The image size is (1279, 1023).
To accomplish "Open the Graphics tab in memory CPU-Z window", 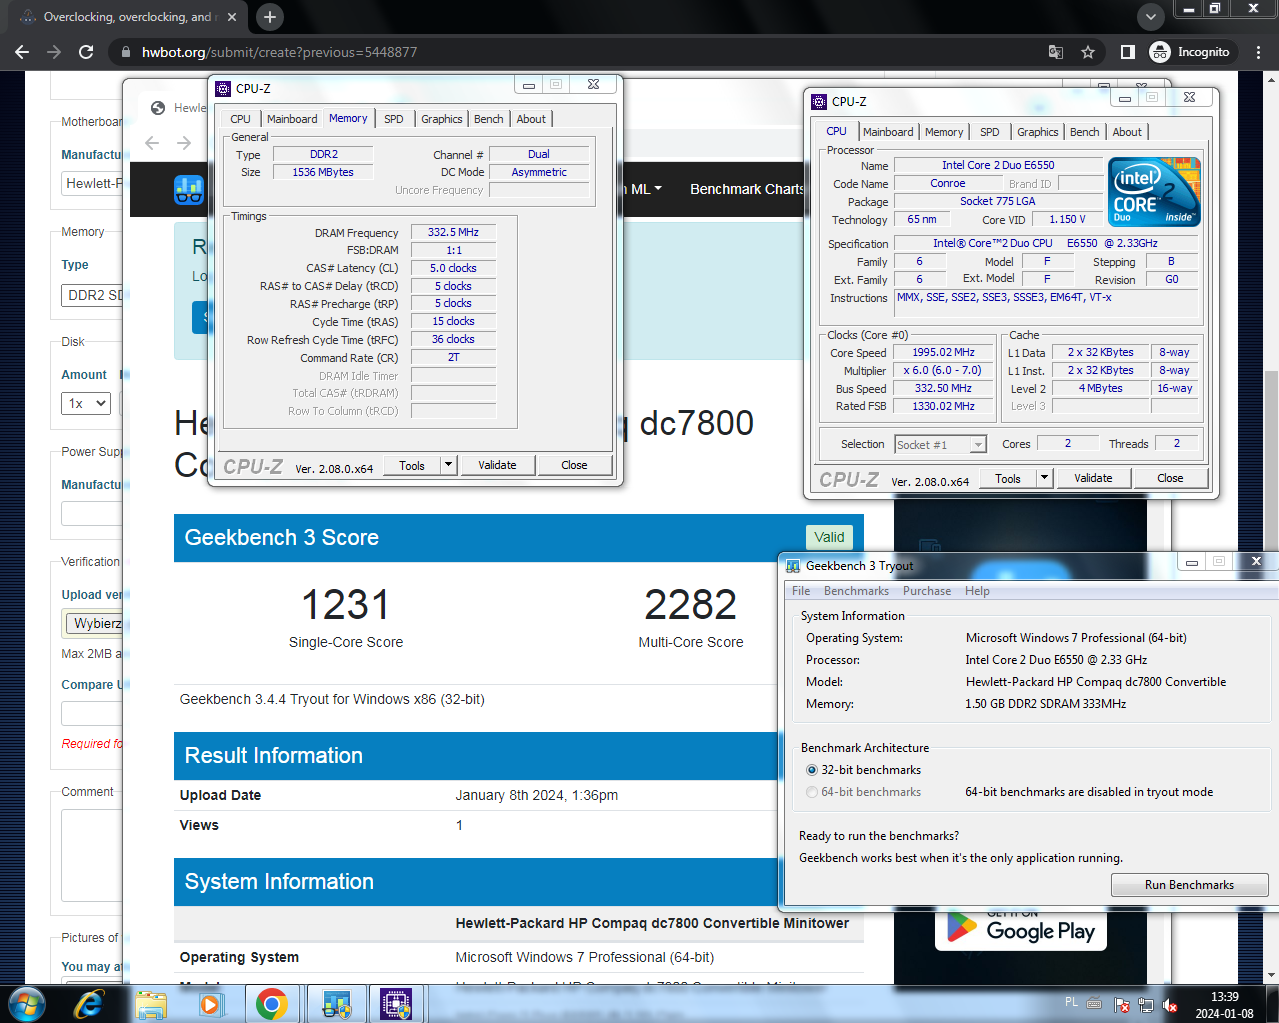I will point(442,119).
